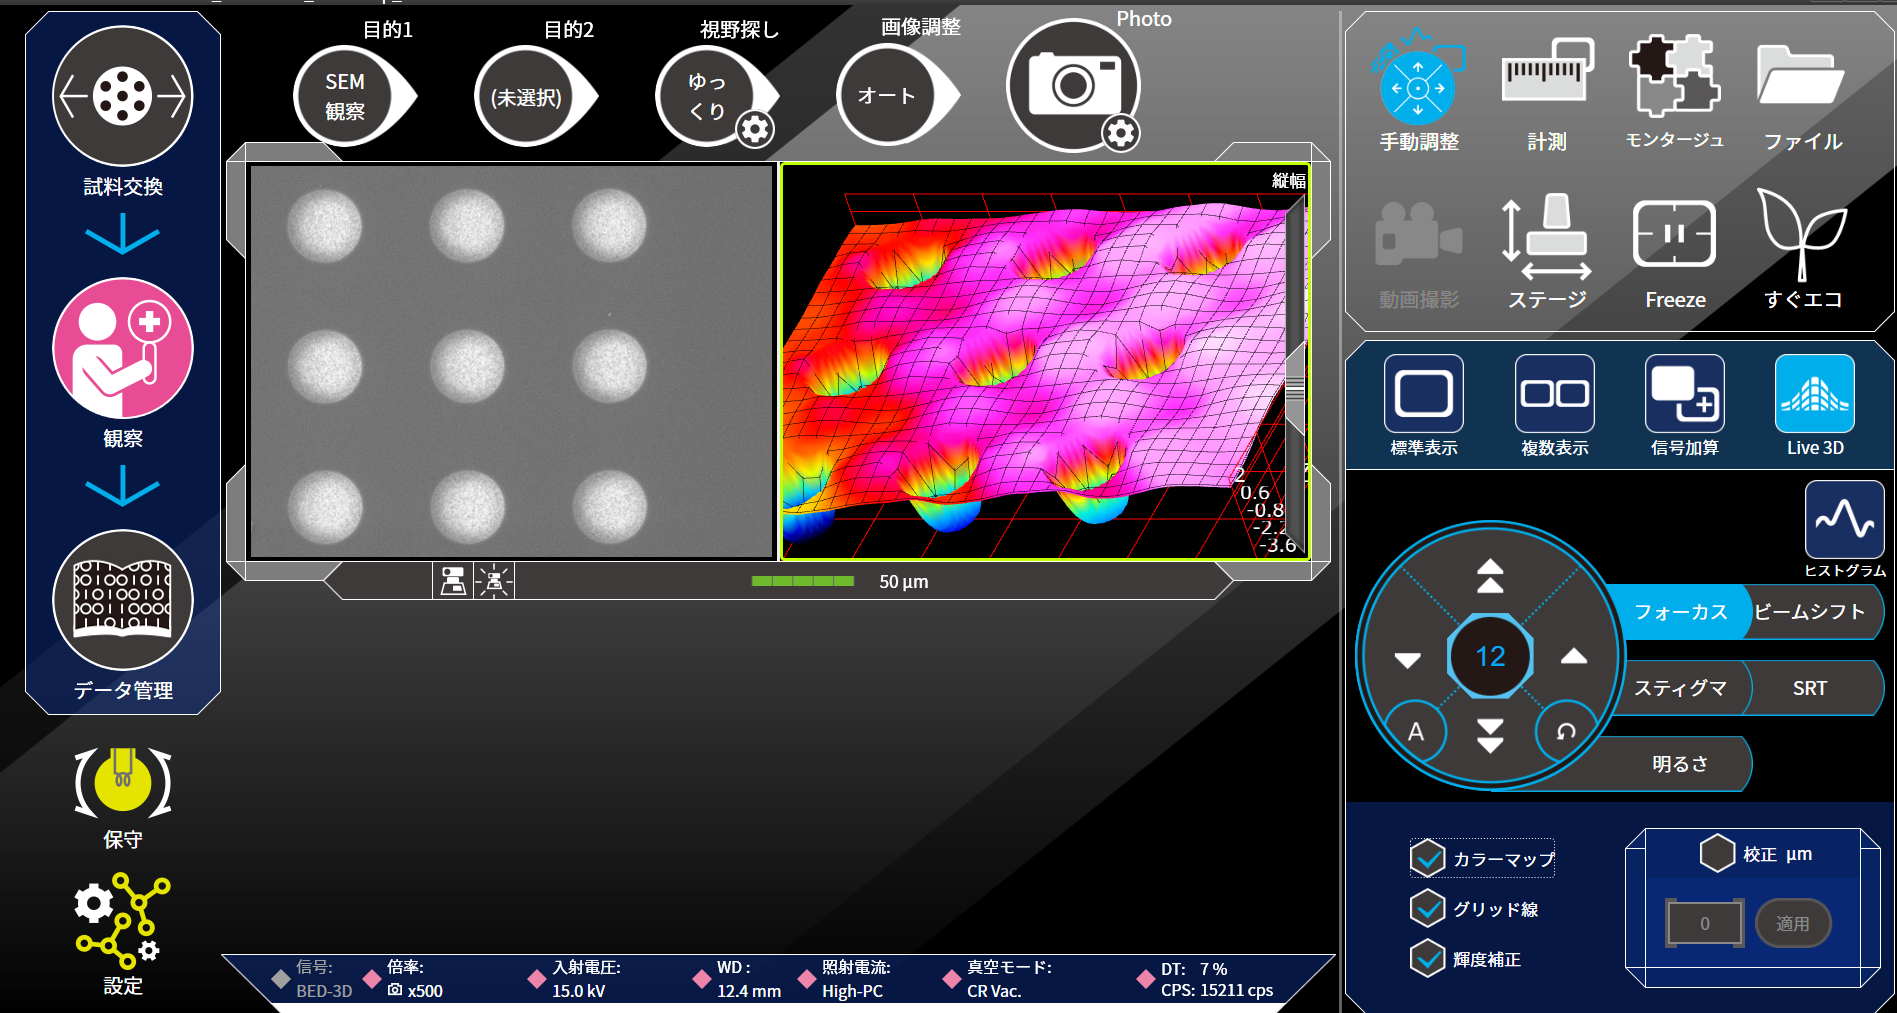The height and width of the screenshot is (1013, 1897).
Task: Click the Photo camera capture icon
Action: [x=1072, y=85]
